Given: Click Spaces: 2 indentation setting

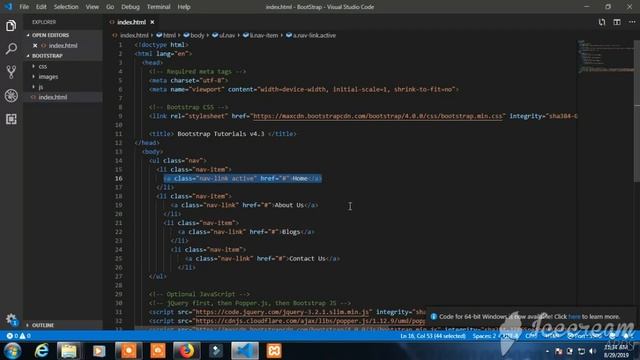Looking at the screenshot, I should point(484,336).
